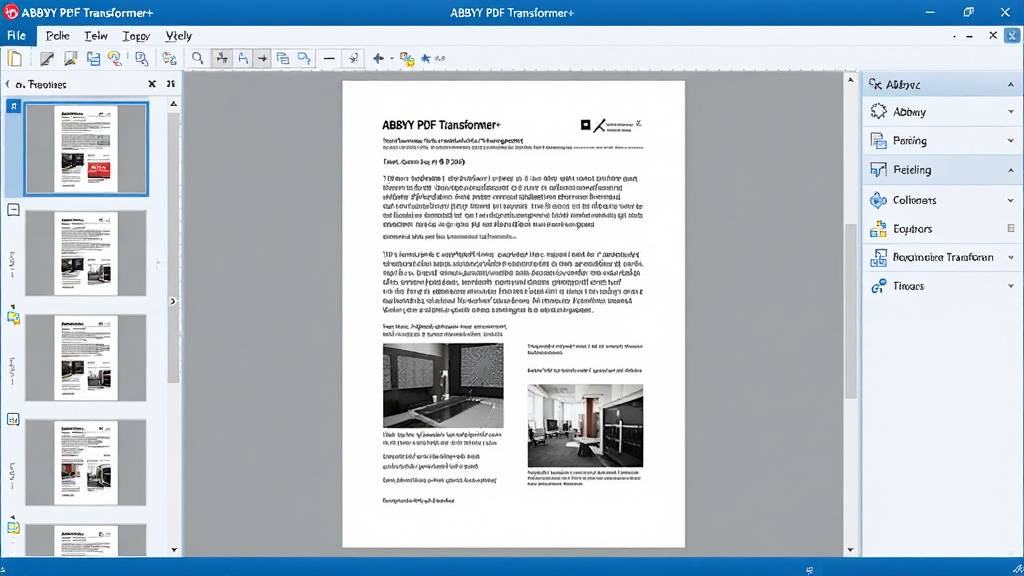Click the sidebar icon beside fourth thumbnail
This screenshot has width=1024, height=576.
click(13, 419)
